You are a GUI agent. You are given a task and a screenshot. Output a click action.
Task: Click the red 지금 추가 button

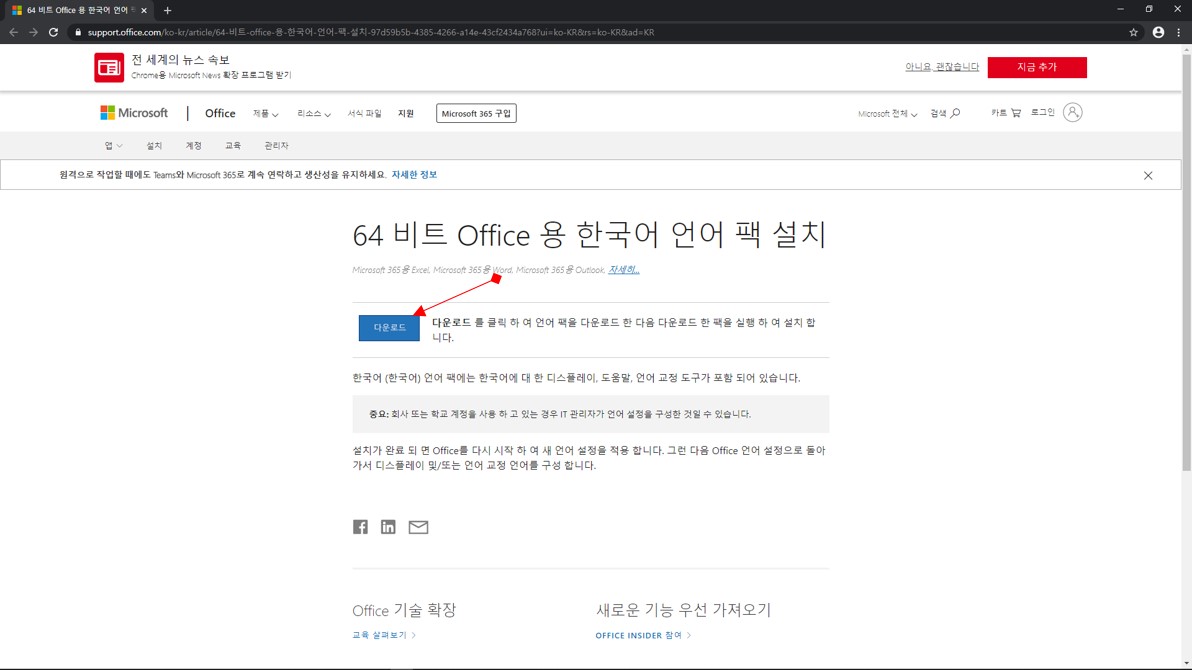[1037, 67]
